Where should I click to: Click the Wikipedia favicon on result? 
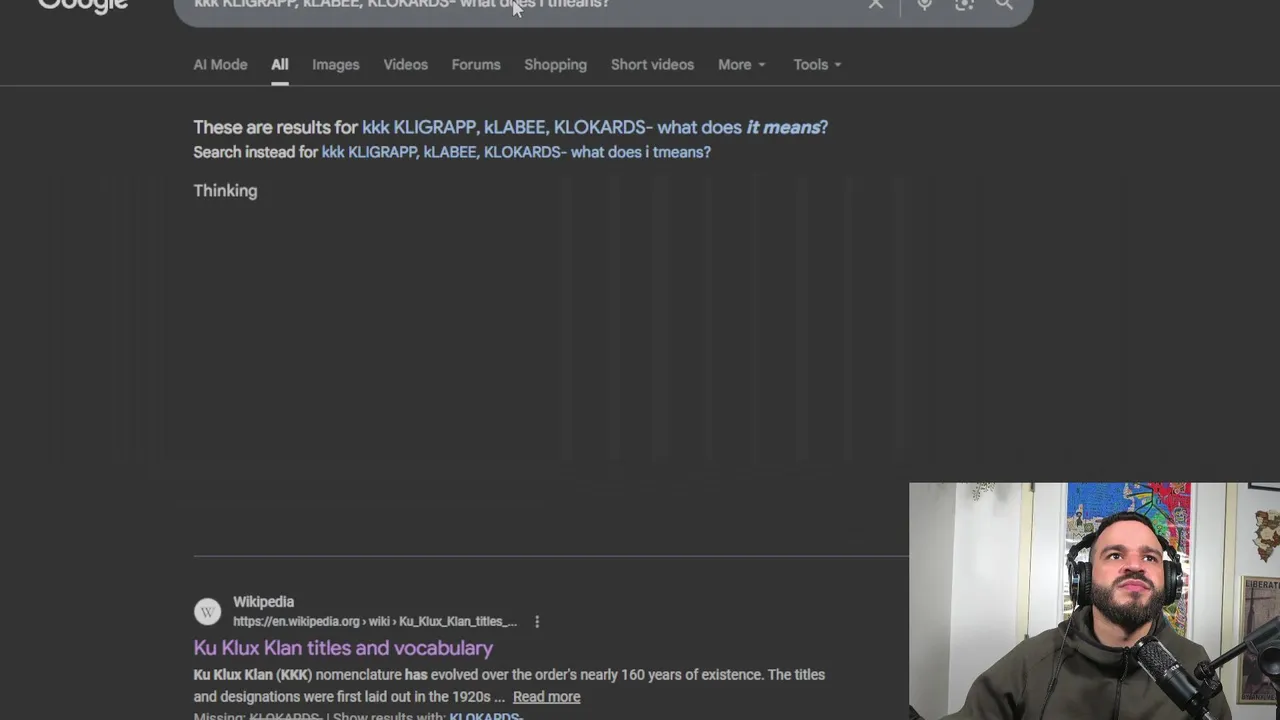[207, 611]
